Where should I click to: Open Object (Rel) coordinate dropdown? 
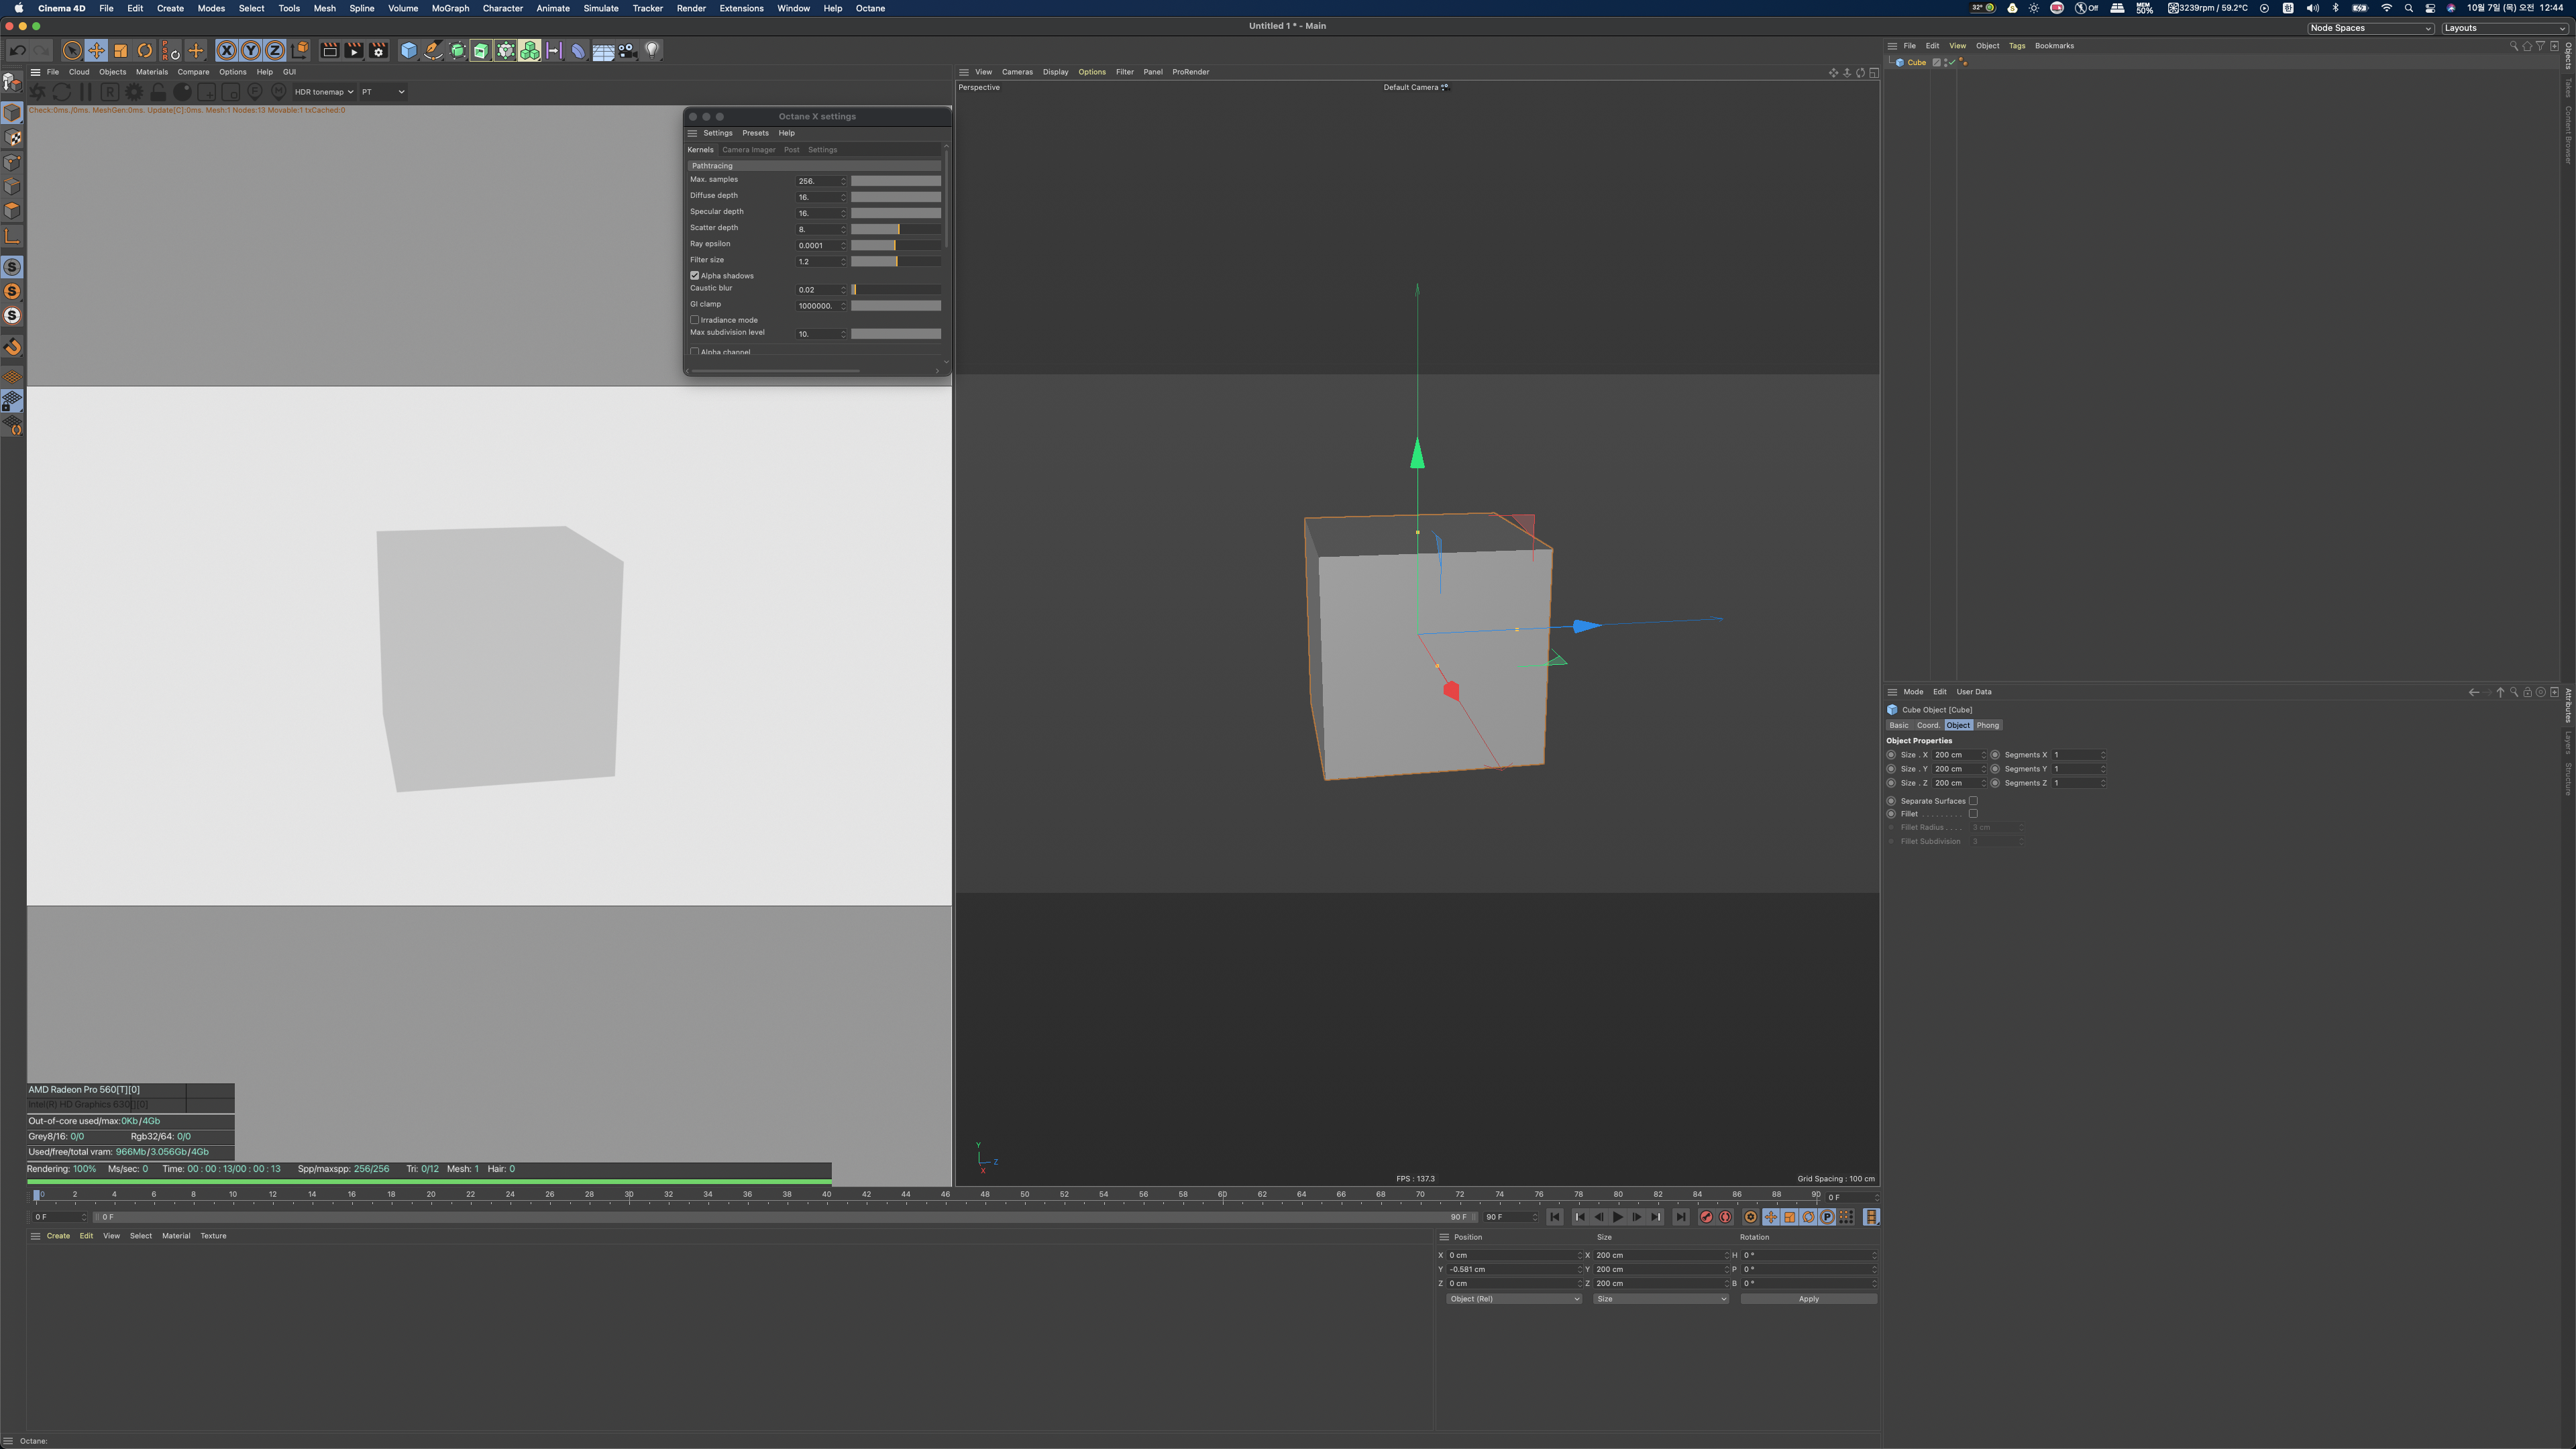tap(1514, 1299)
